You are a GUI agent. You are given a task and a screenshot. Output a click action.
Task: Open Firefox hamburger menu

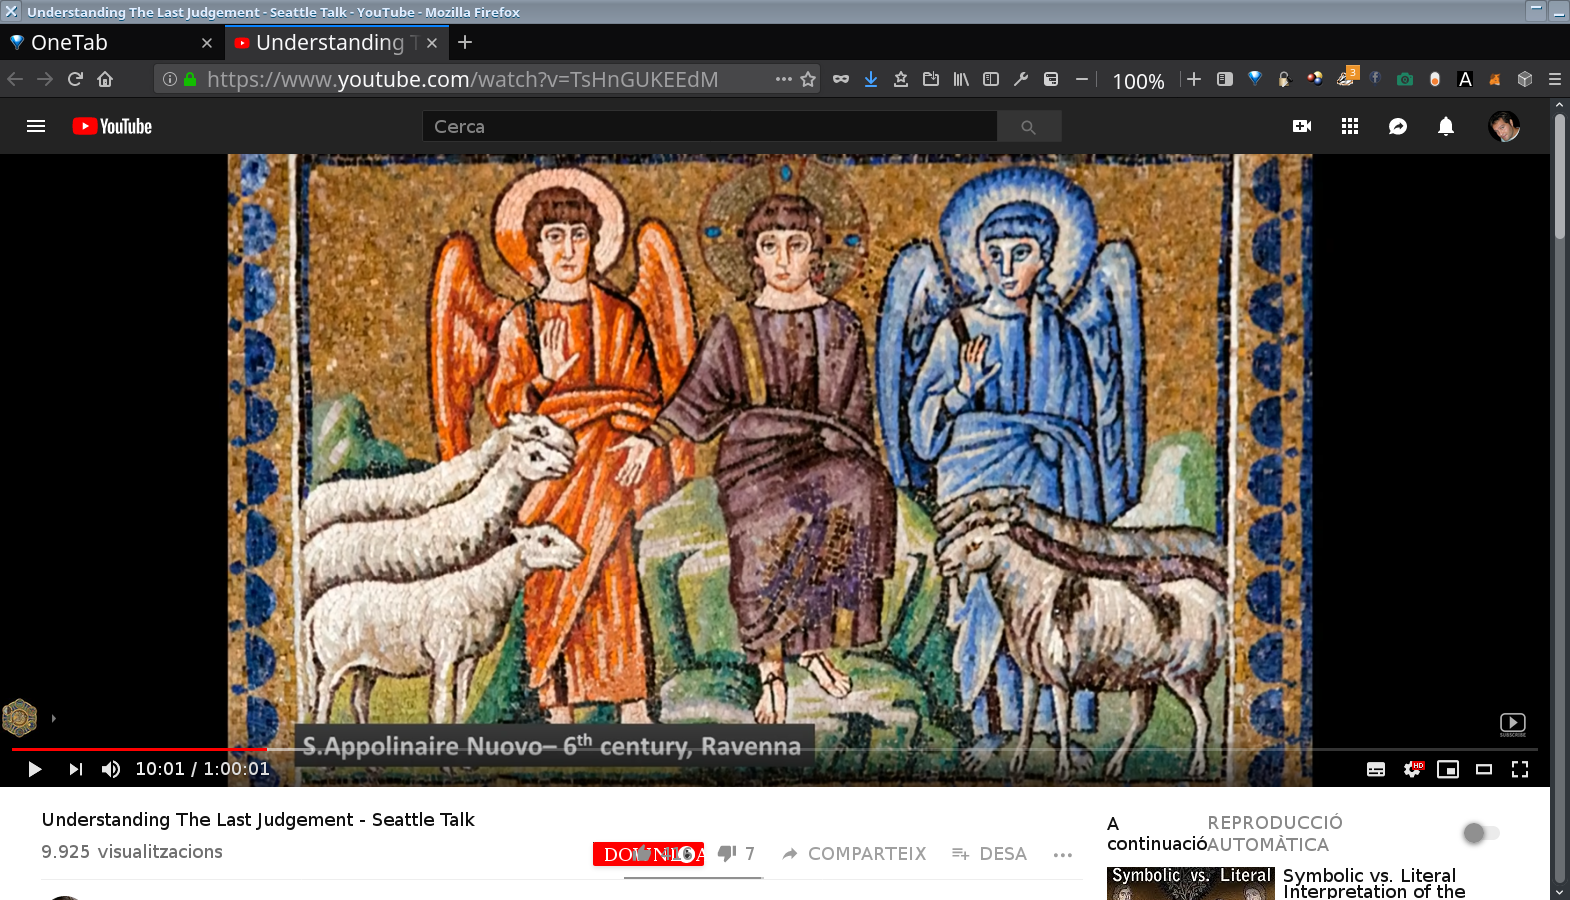point(1555,79)
